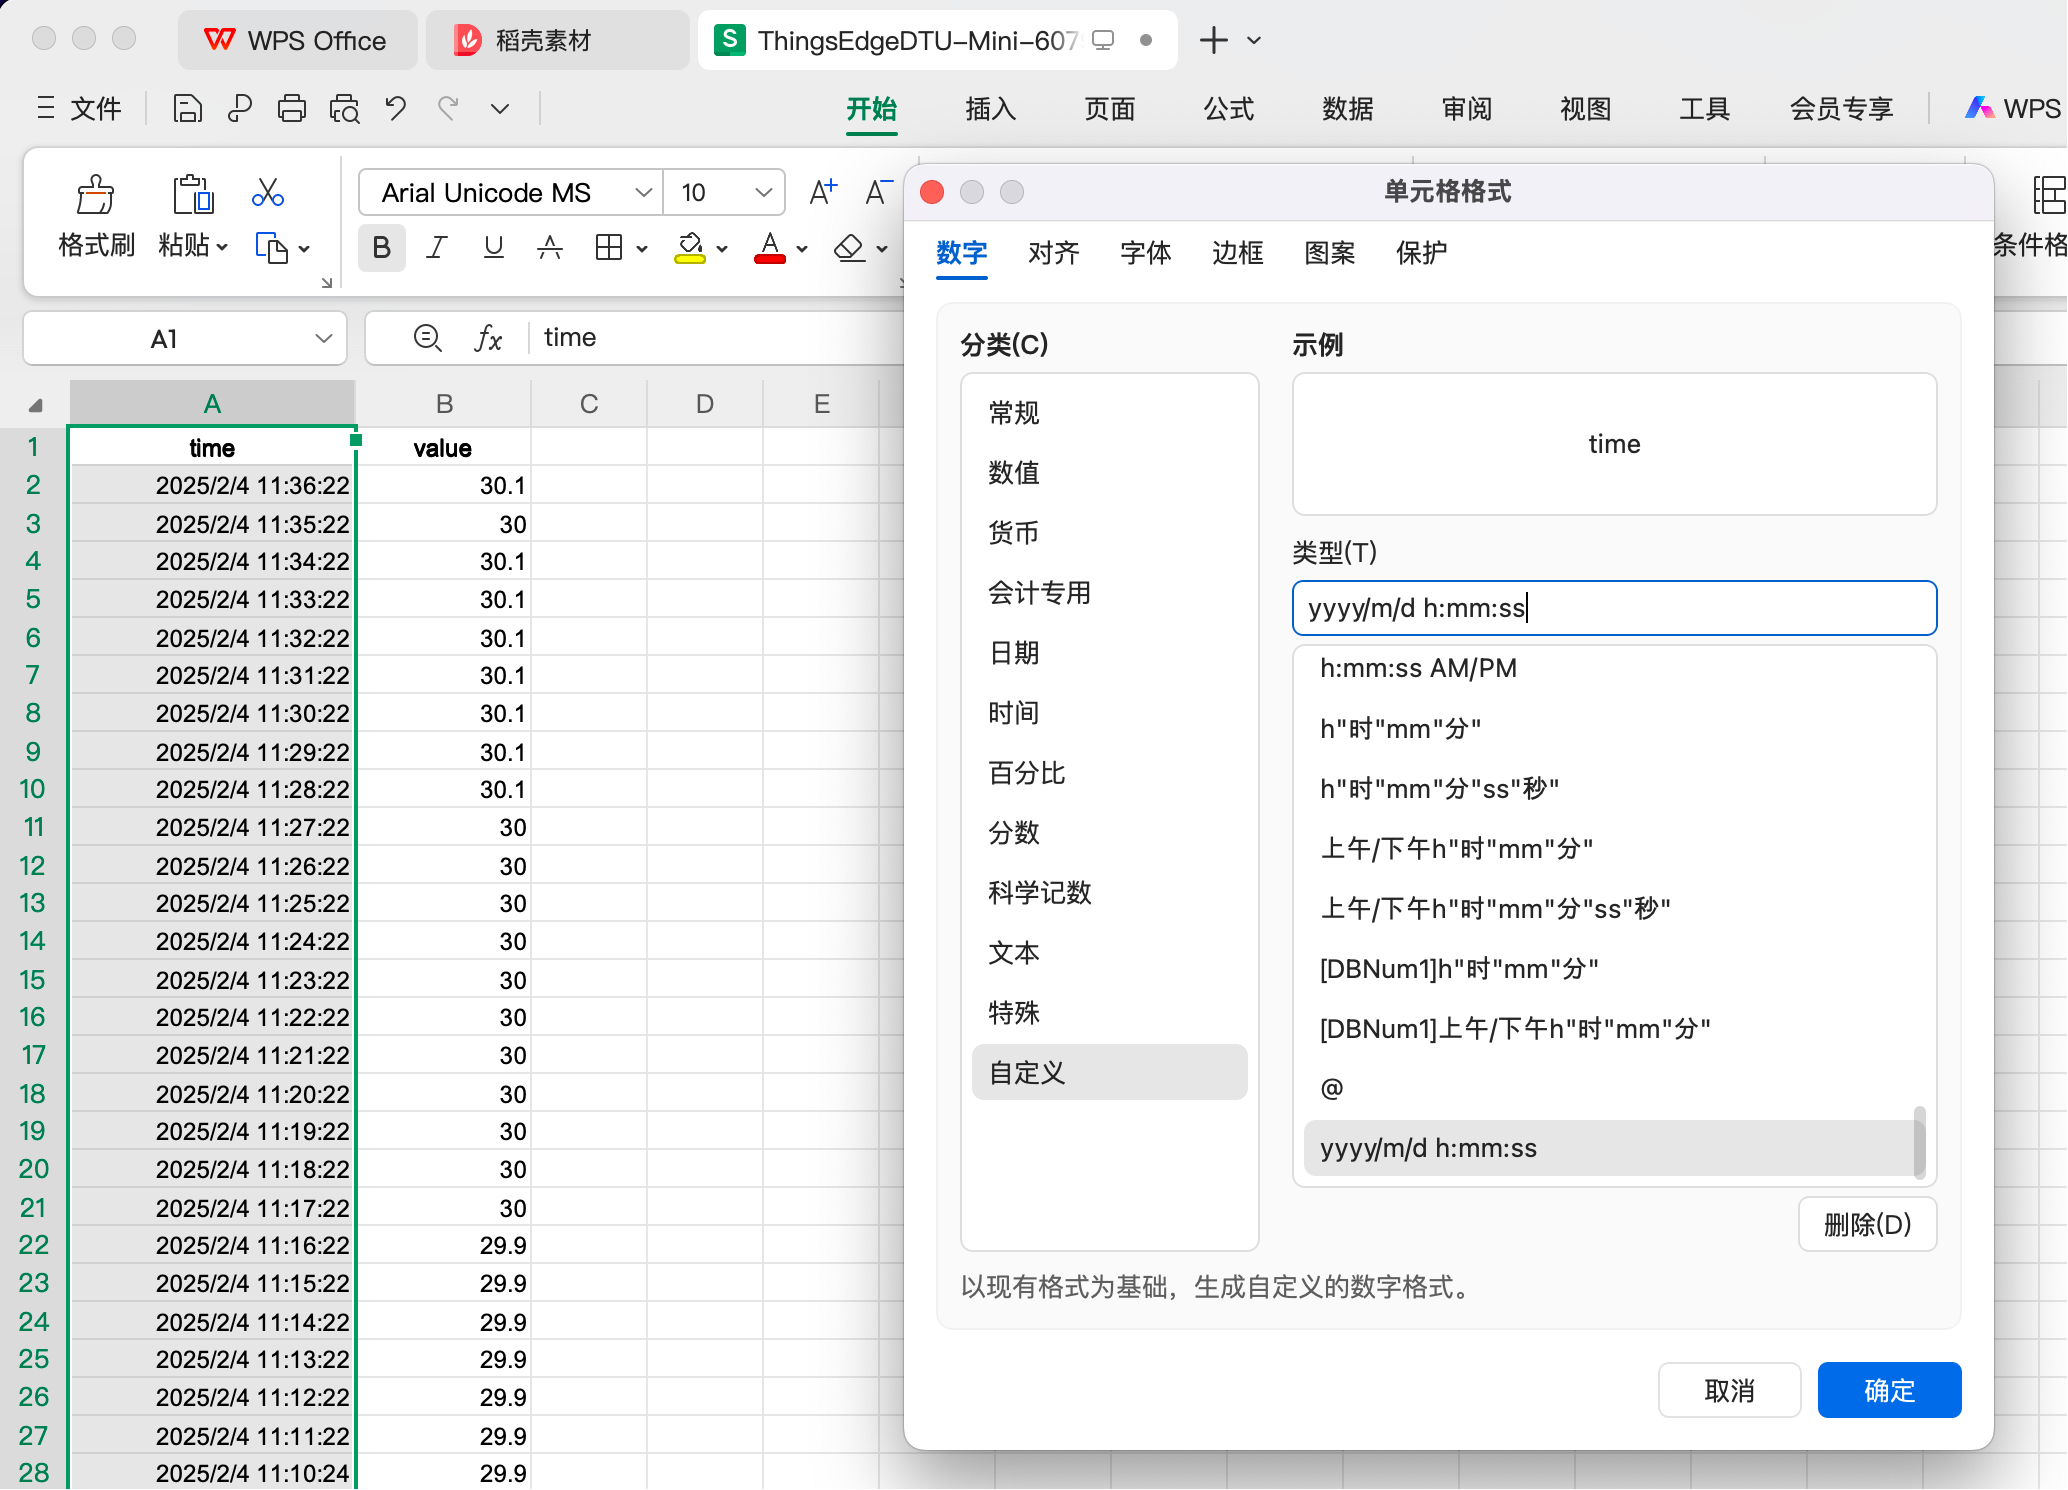2068x1490 pixels.
Task: Click the Clear eraser icon
Action: click(x=849, y=247)
